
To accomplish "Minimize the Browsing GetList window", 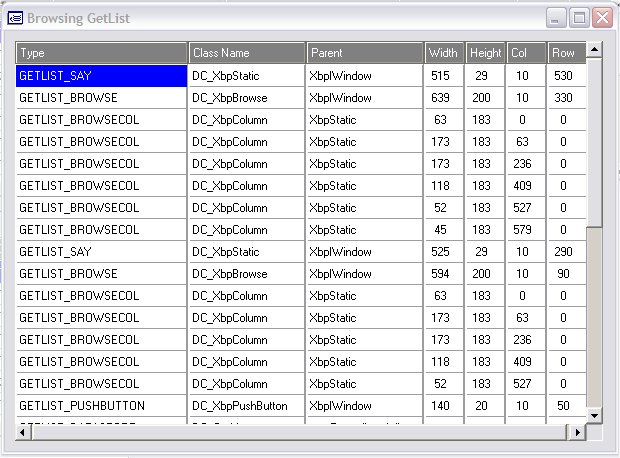I will click(x=558, y=18).
